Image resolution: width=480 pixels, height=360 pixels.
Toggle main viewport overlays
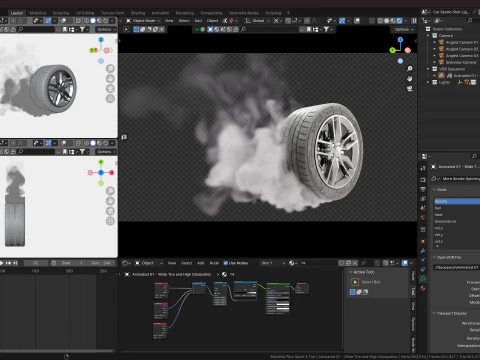coord(357,21)
